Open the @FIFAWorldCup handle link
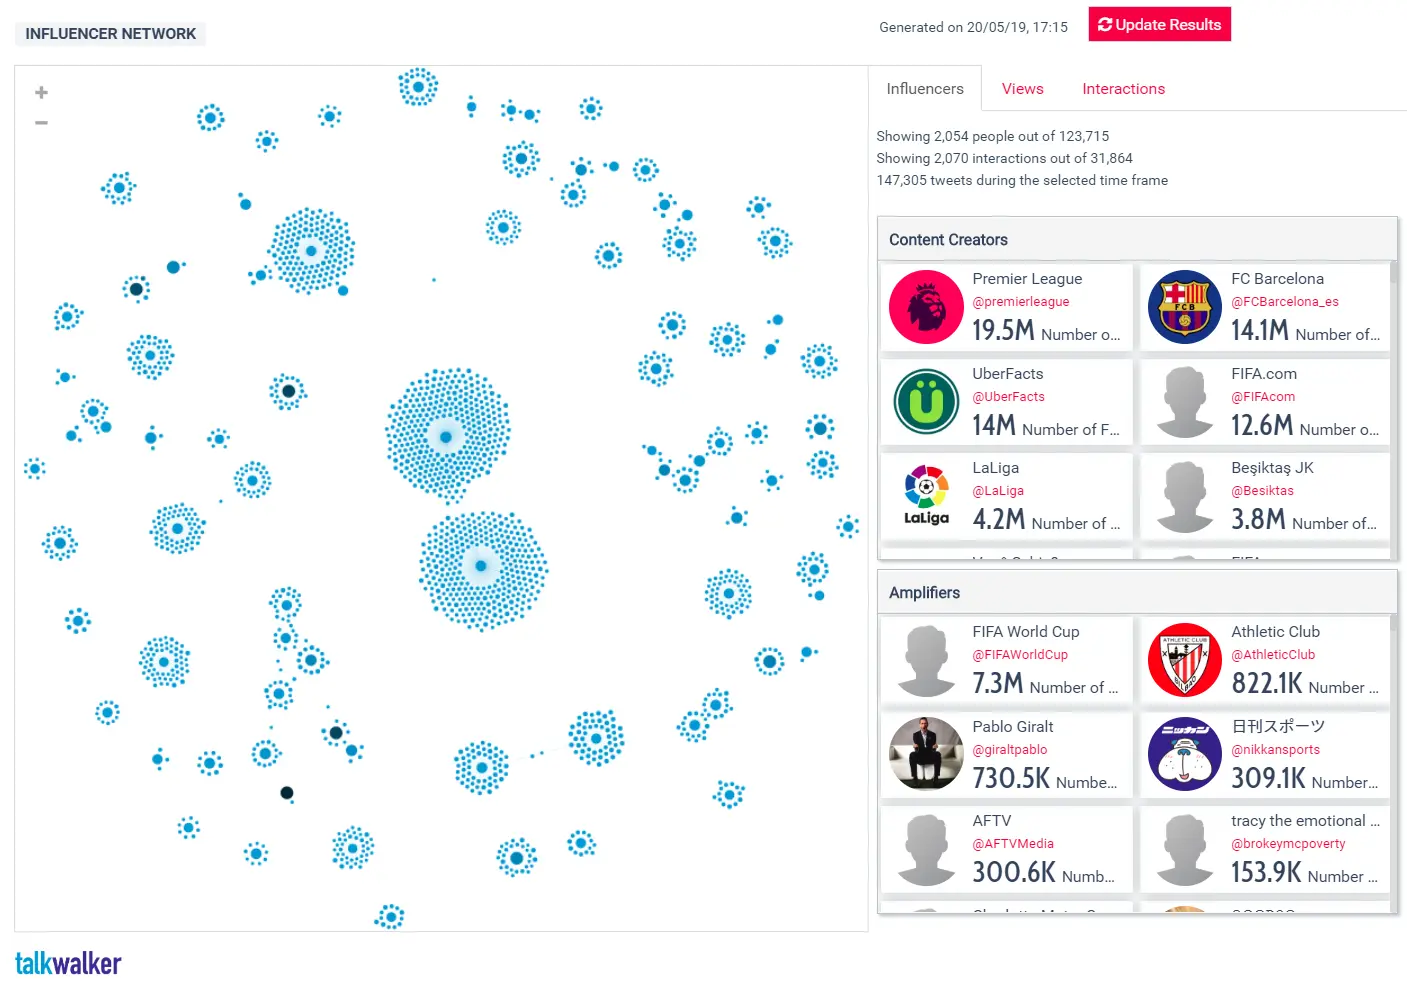 1019,655
